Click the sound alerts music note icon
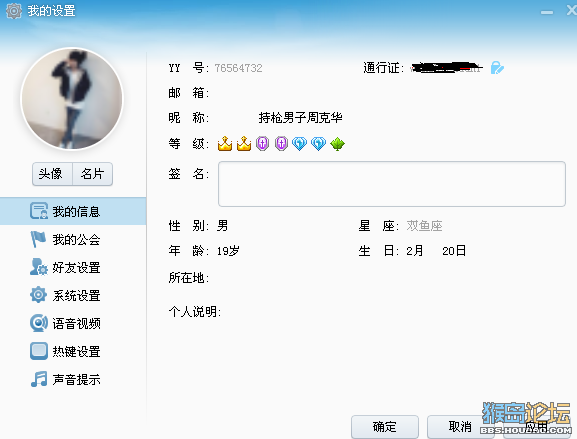This screenshot has height=439, width=577. coord(39,379)
